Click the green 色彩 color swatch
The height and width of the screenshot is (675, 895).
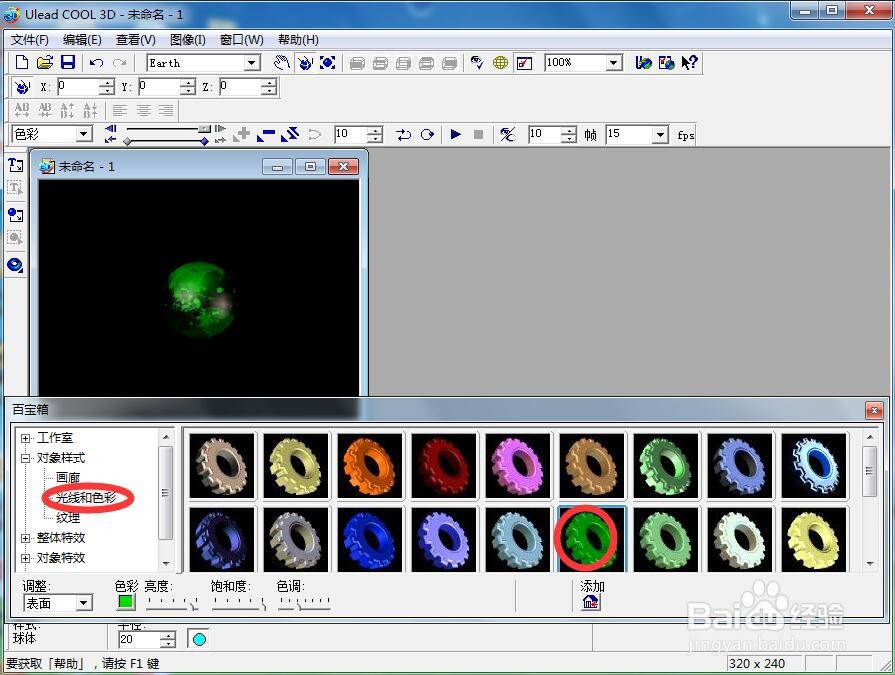126,601
